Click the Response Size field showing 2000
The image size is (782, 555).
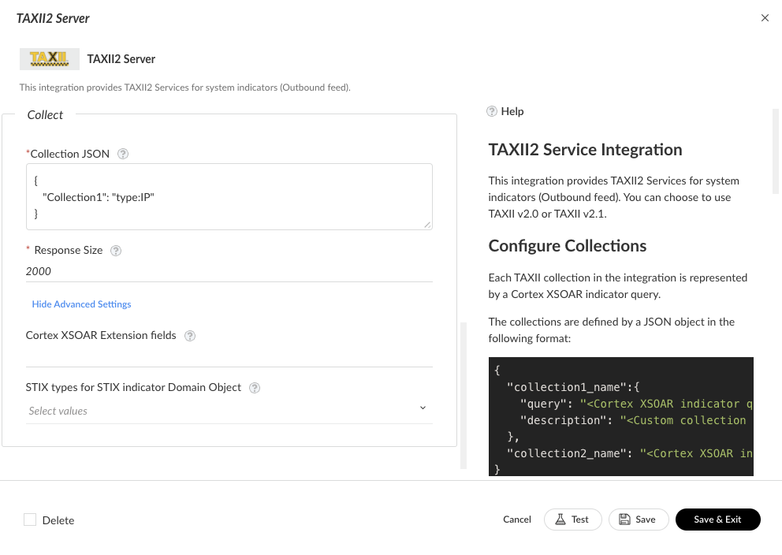tap(229, 271)
